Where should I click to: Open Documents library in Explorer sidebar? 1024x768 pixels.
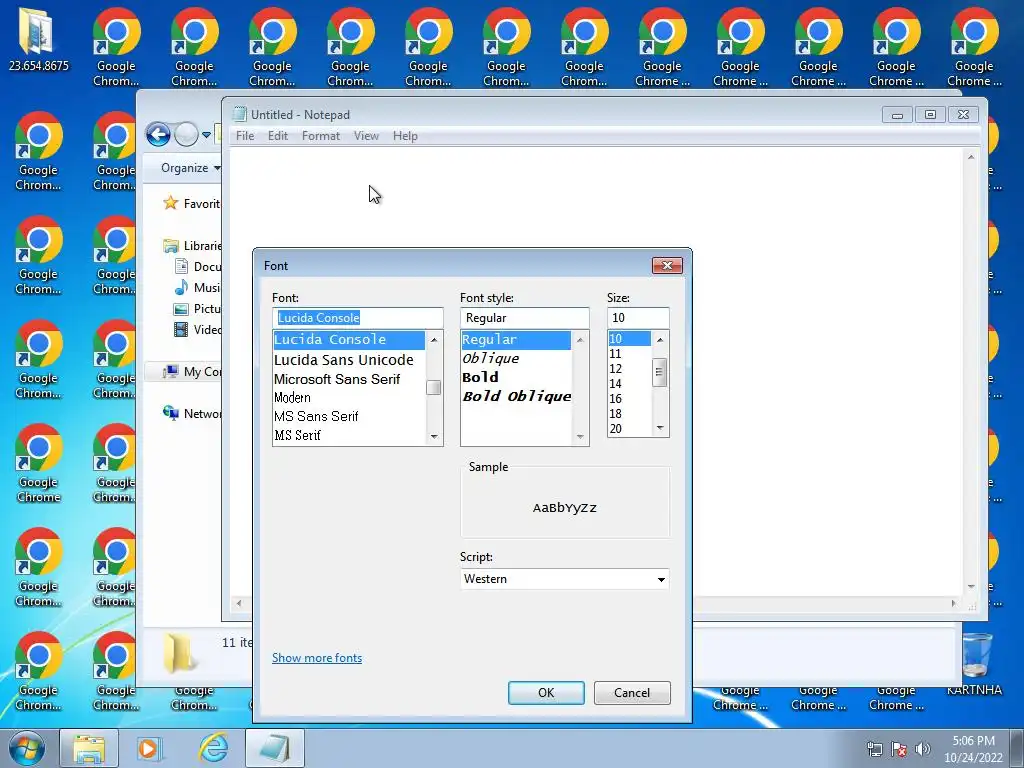point(198,266)
